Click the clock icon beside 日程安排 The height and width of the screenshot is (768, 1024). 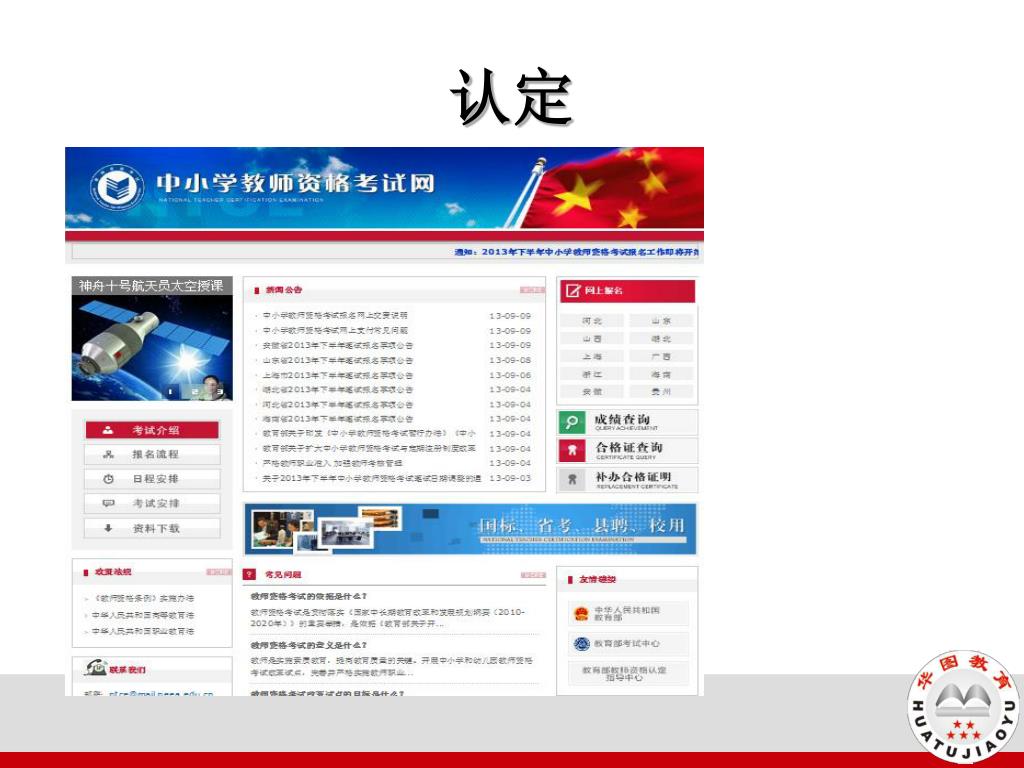[x=108, y=479]
